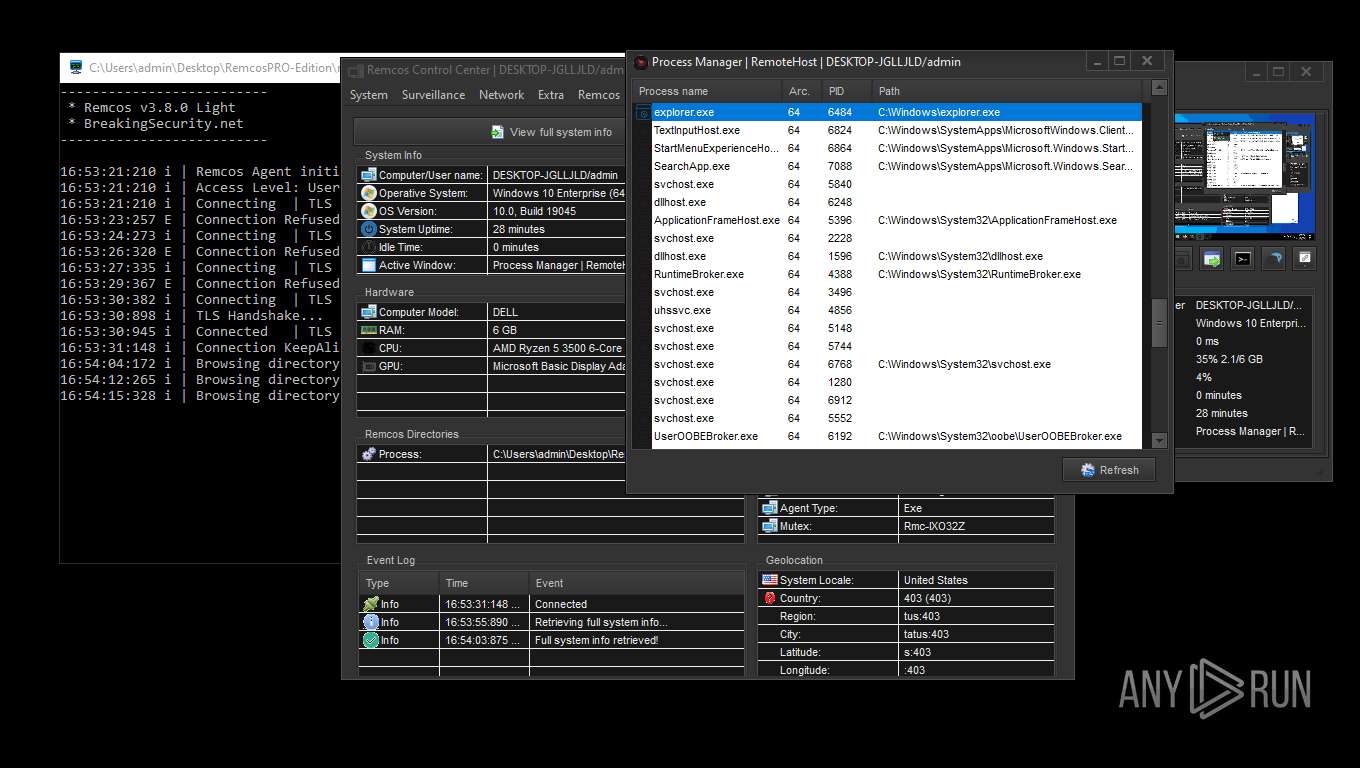Viewport: 1360px width, 768px height.
Task: Click the process list scrollbar thumb
Action: pos(1159,323)
